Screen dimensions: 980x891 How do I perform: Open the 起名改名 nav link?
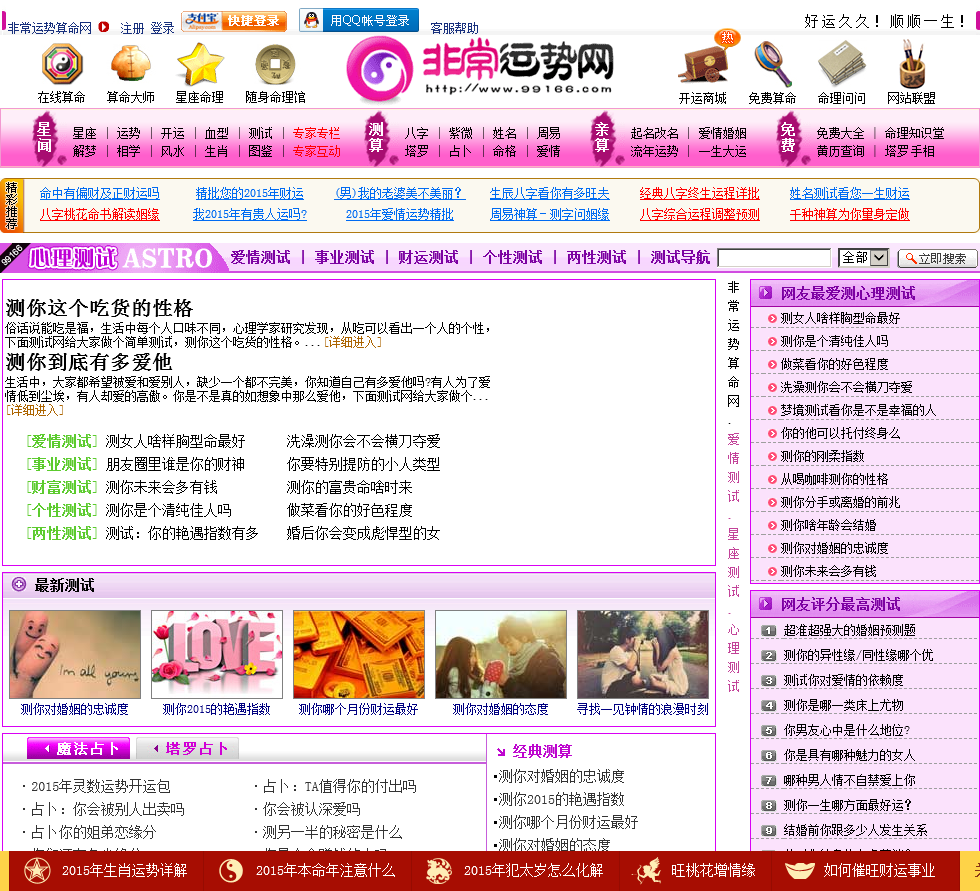click(x=654, y=133)
